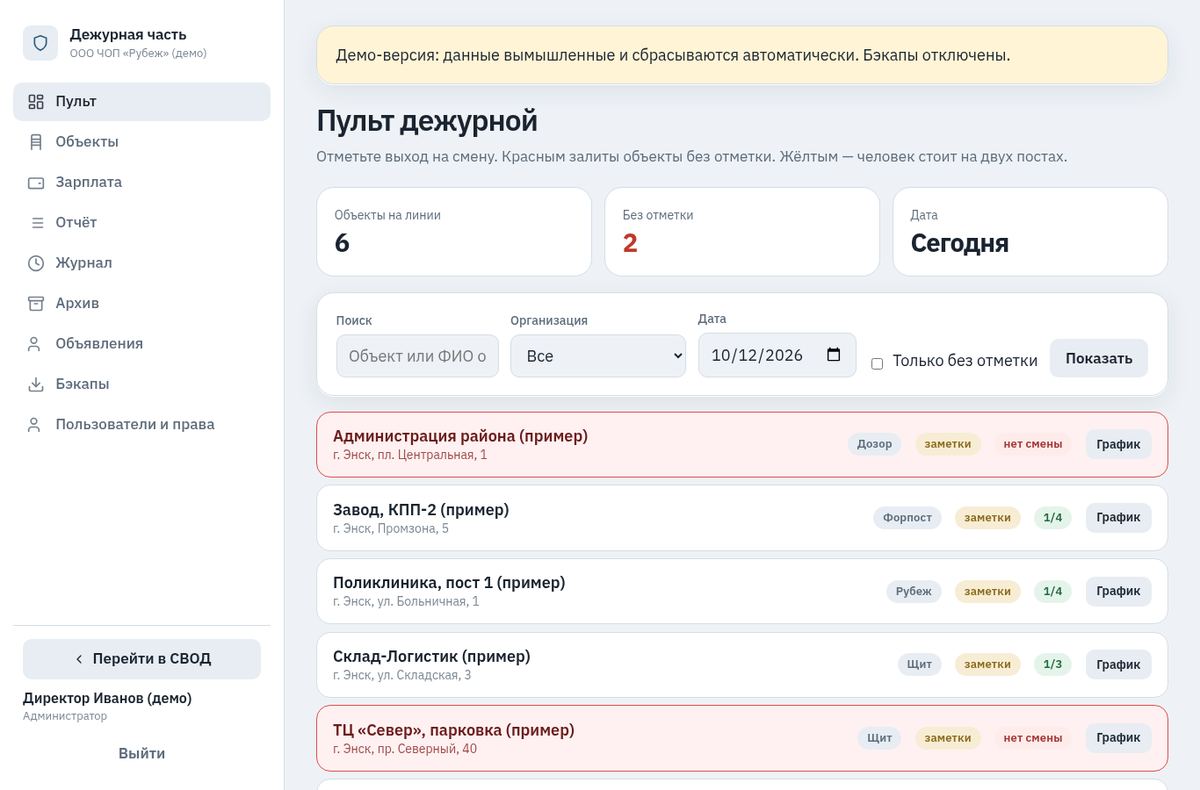Select ТЦ «Север», парковка (пример) title
The height and width of the screenshot is (790, 1200).
click(454, 730)
